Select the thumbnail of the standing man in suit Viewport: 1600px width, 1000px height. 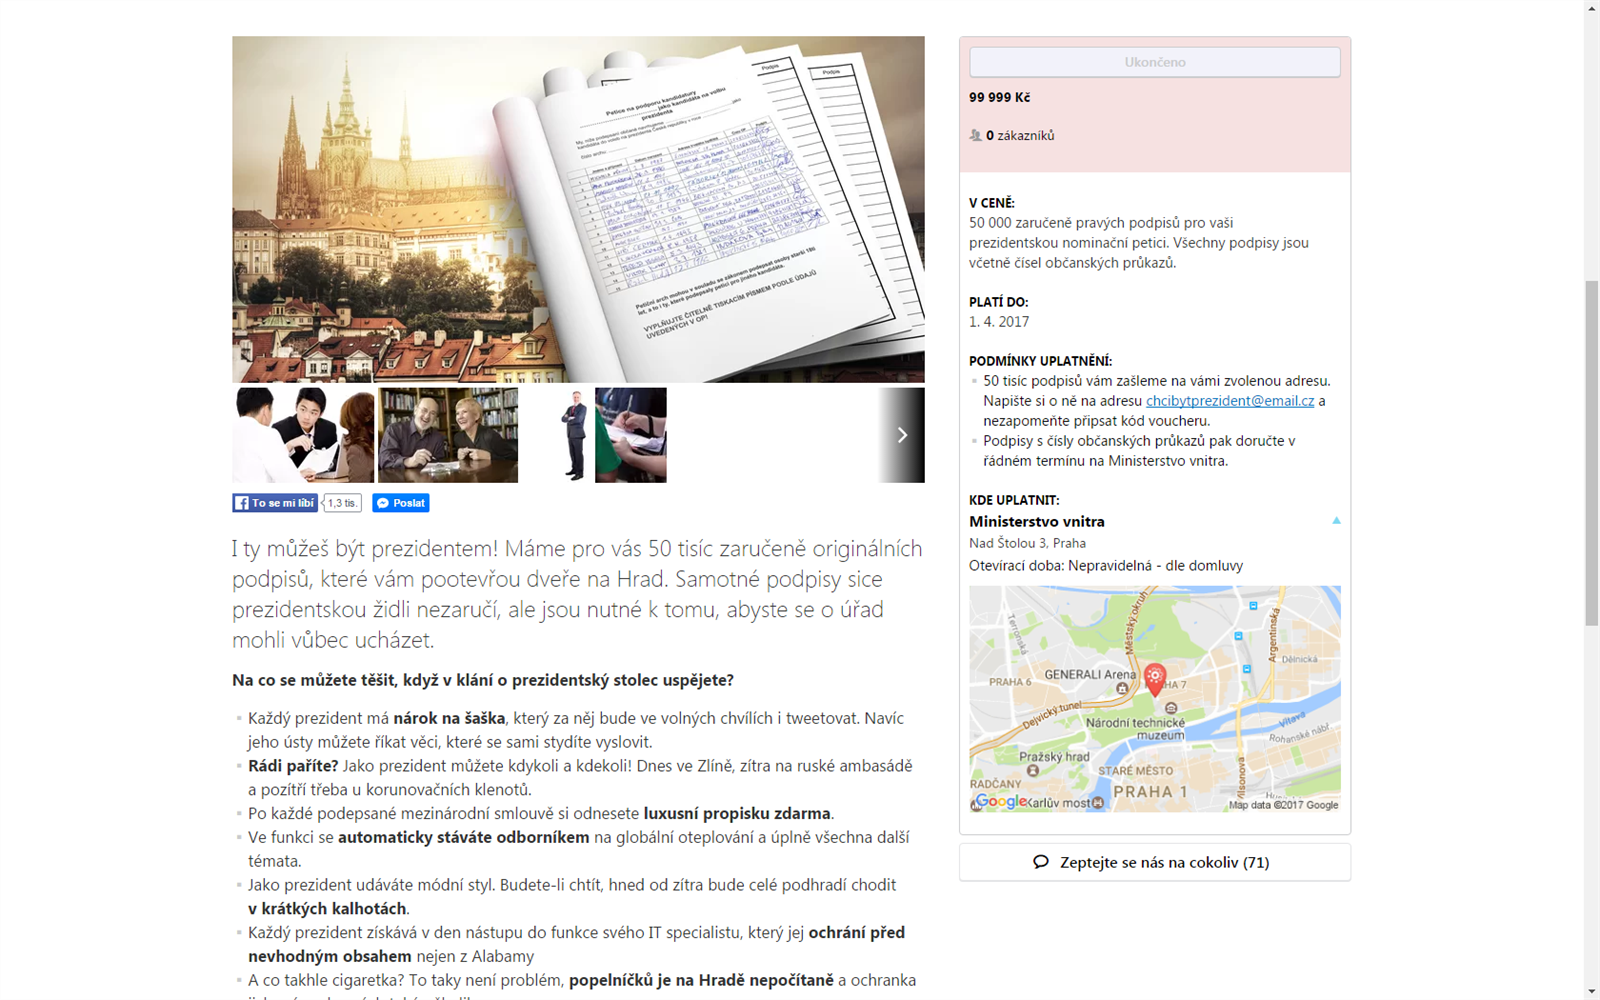click(573, 435)
